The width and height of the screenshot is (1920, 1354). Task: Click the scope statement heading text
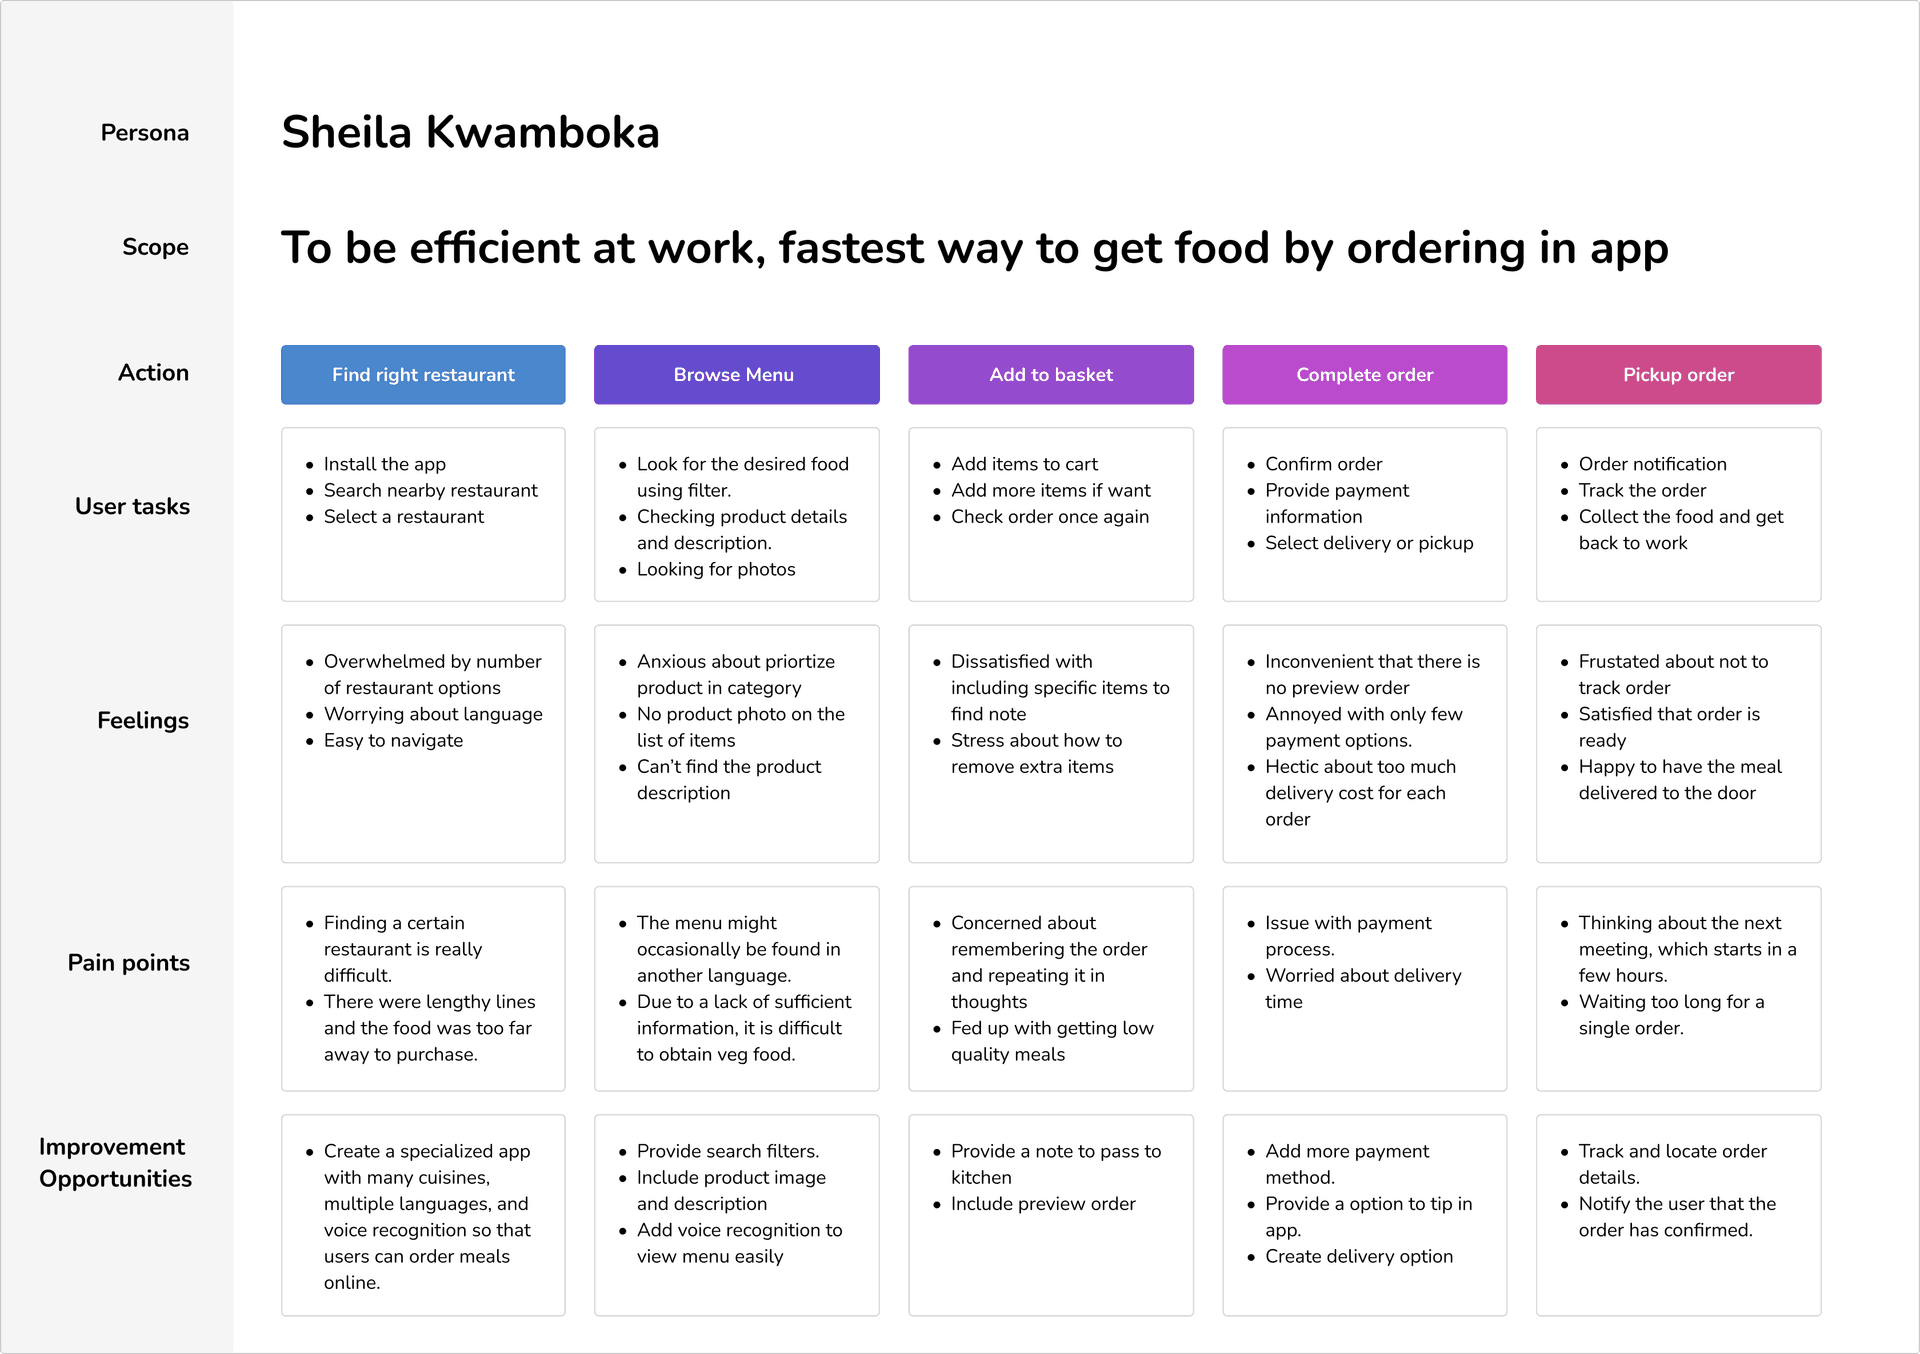[975, 248]
